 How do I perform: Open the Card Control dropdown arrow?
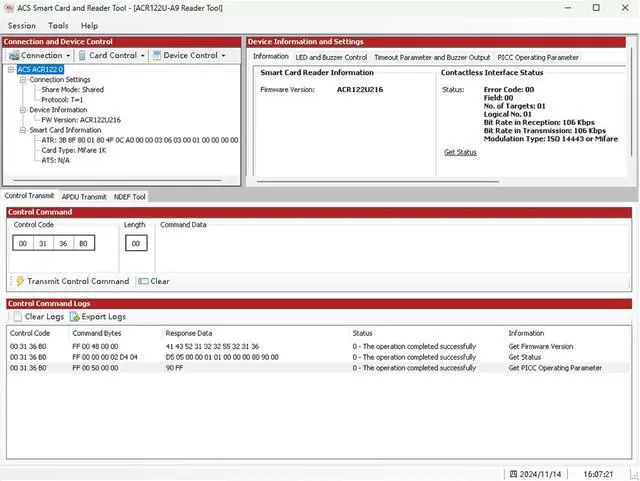(x=142, y=56)
